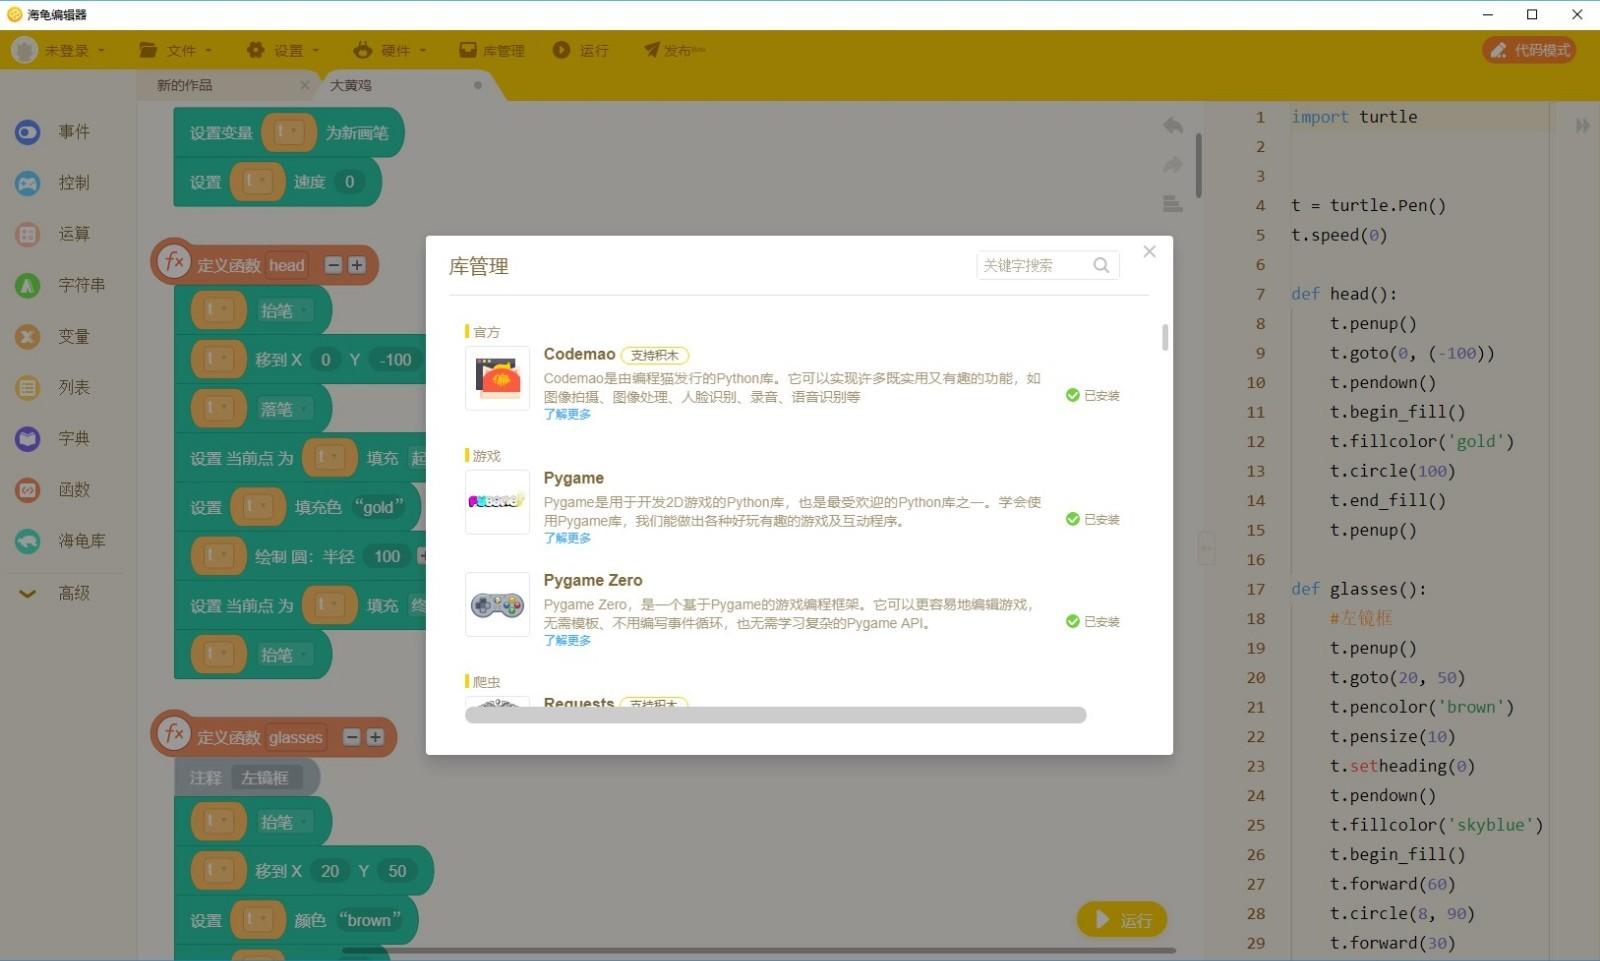Click the 速度 value 0 field

tap(349, 182)
